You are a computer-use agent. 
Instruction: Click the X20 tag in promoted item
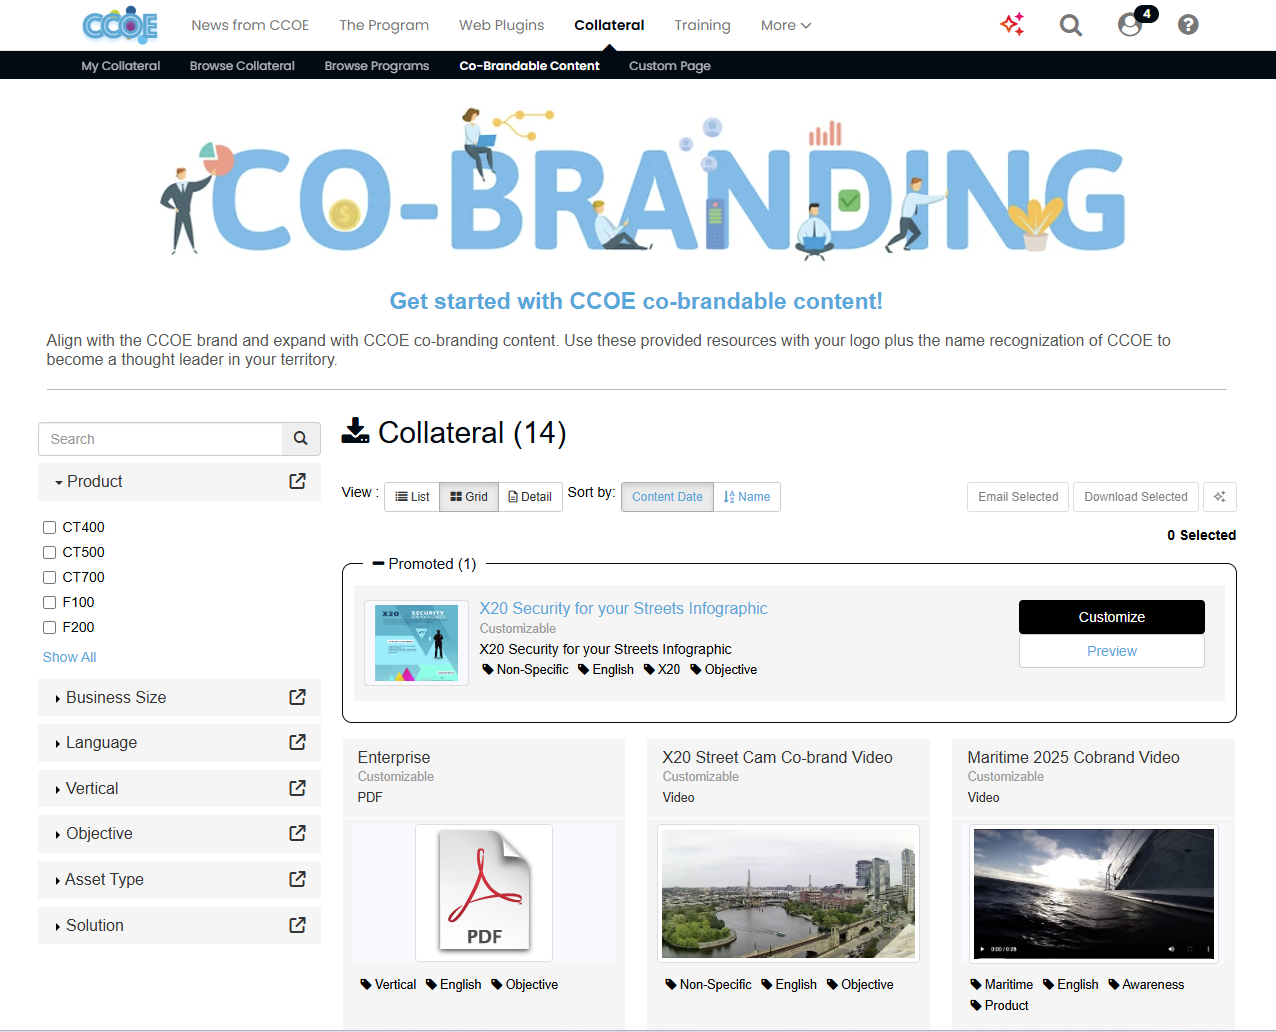pos(662,670)
